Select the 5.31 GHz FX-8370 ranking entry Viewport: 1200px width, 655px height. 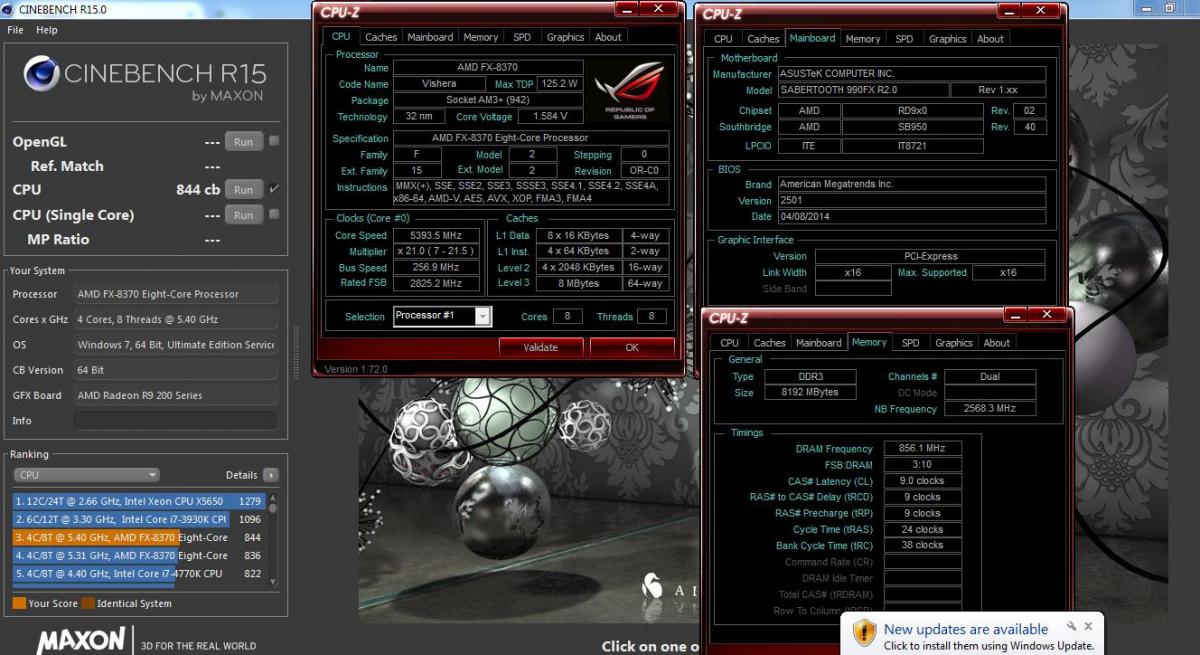click(138, 555)
